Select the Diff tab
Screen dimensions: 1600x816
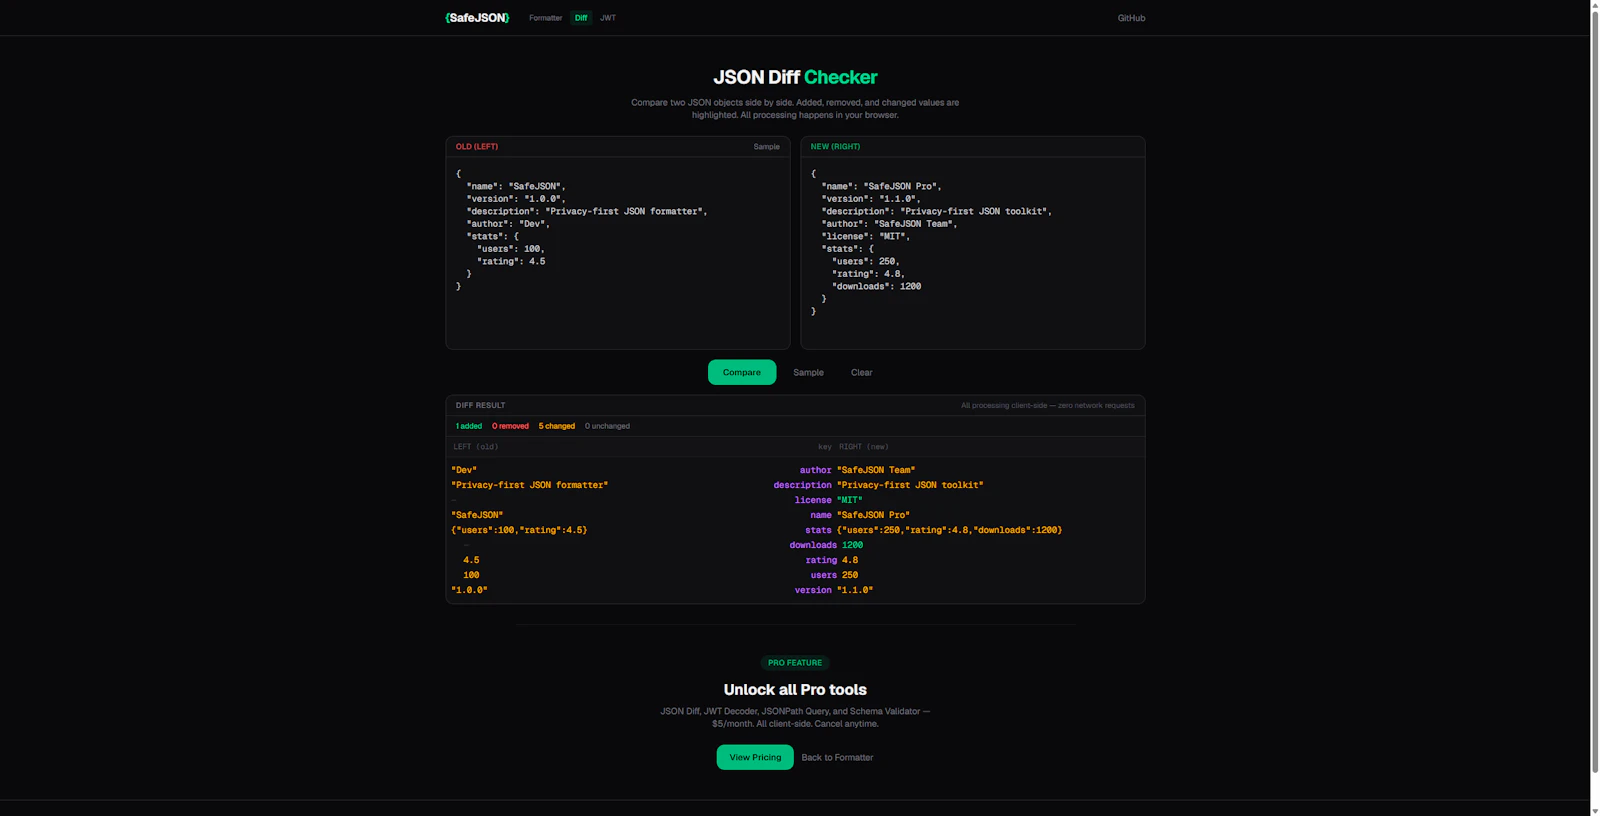[581, 18]
